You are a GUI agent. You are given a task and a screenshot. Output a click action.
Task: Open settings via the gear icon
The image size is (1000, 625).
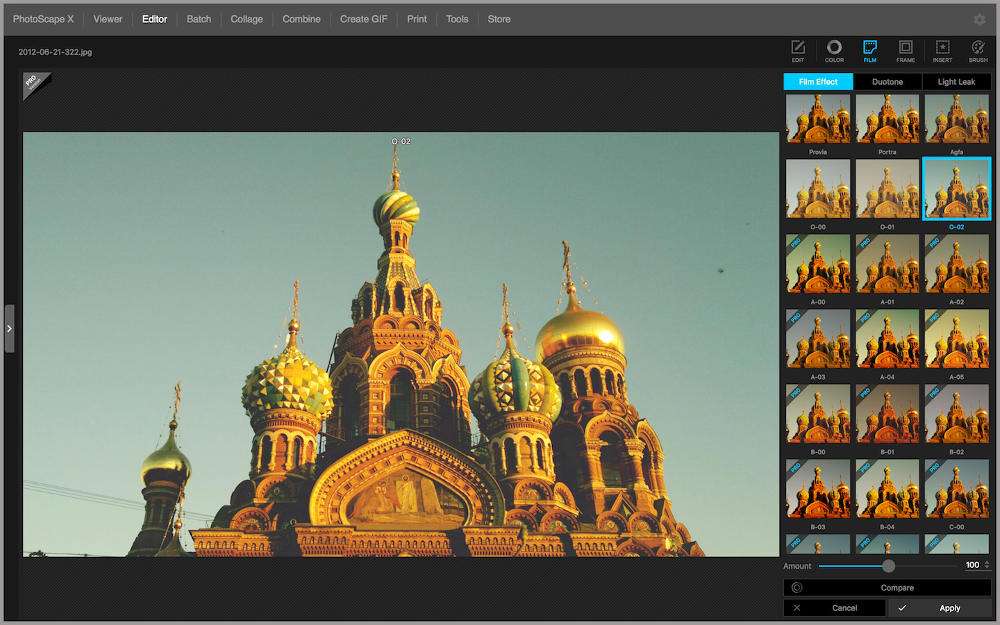[x=979, y=19]
